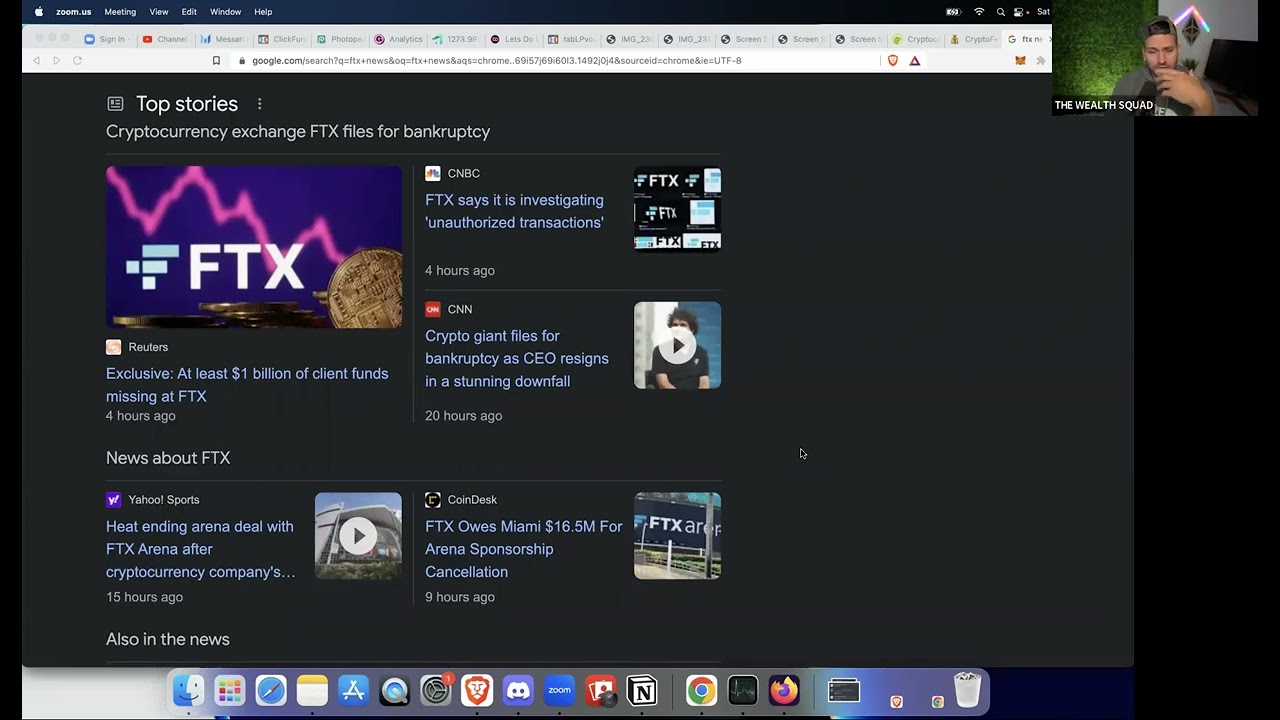Viewport: 1280px width, 720px height.
Task: Click the minimized window in the dock
Action: [x=843, y=691]
